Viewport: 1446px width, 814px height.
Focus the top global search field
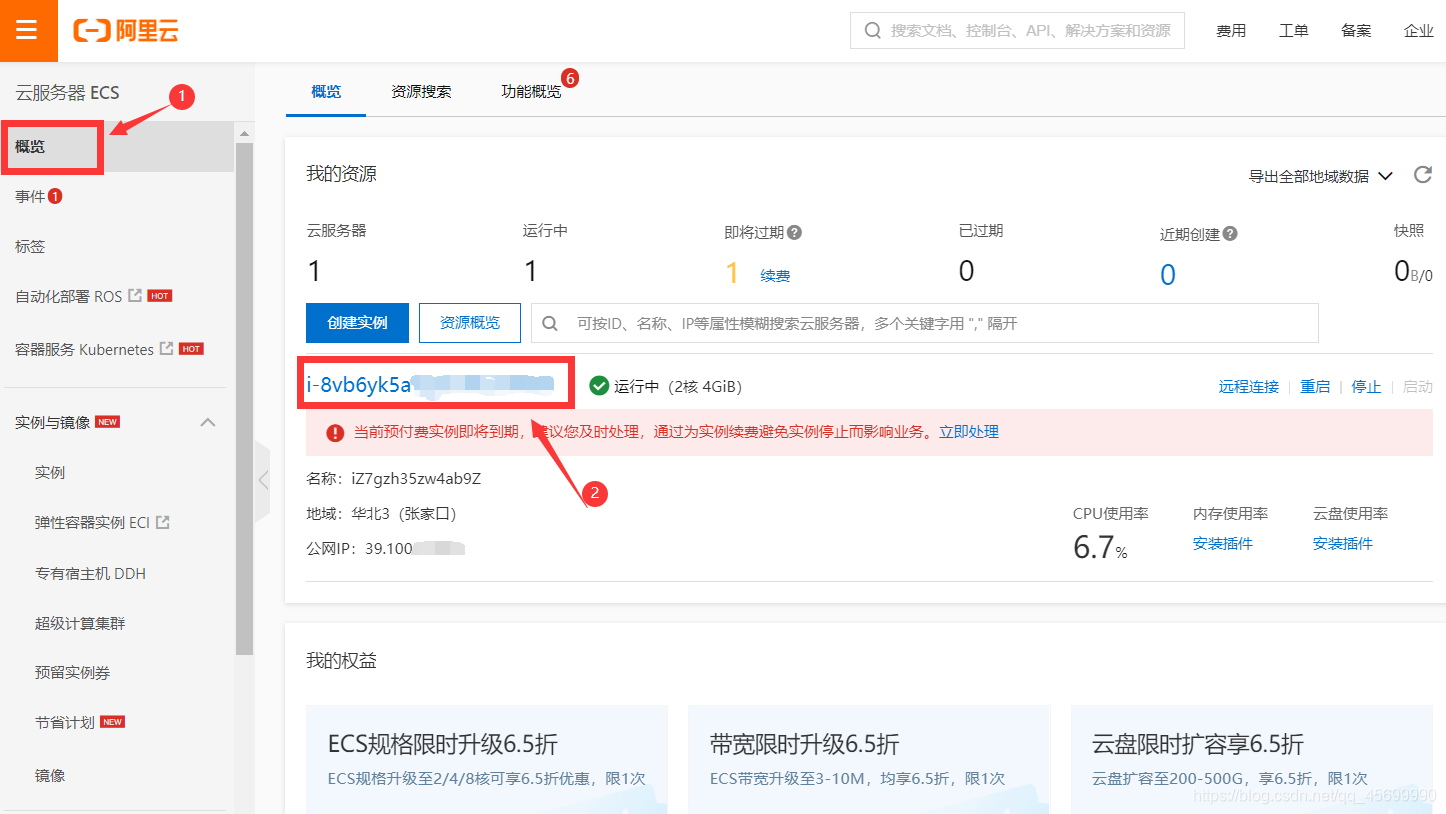click(x=1017, y=31)
